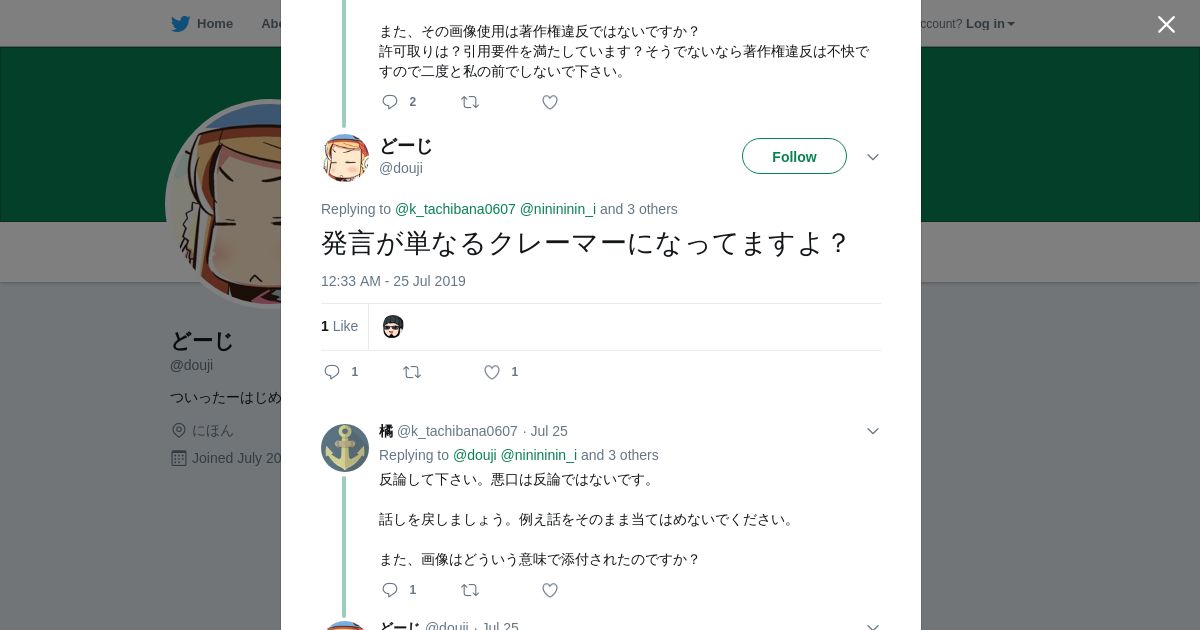
Task: Like the top quoted reply tweet
Action: (550, 102)
